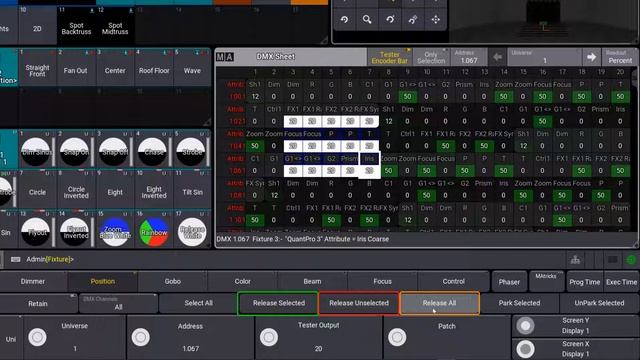Switch to the Position feature group tab

[x=102, y=281]
